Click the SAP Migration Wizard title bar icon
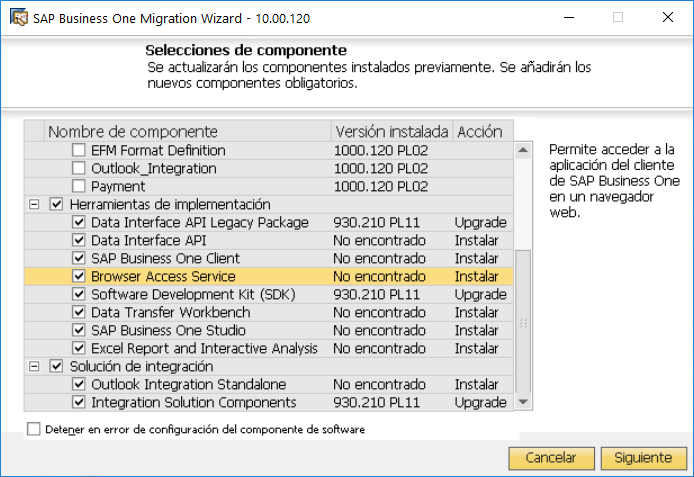 pos(19,18)
